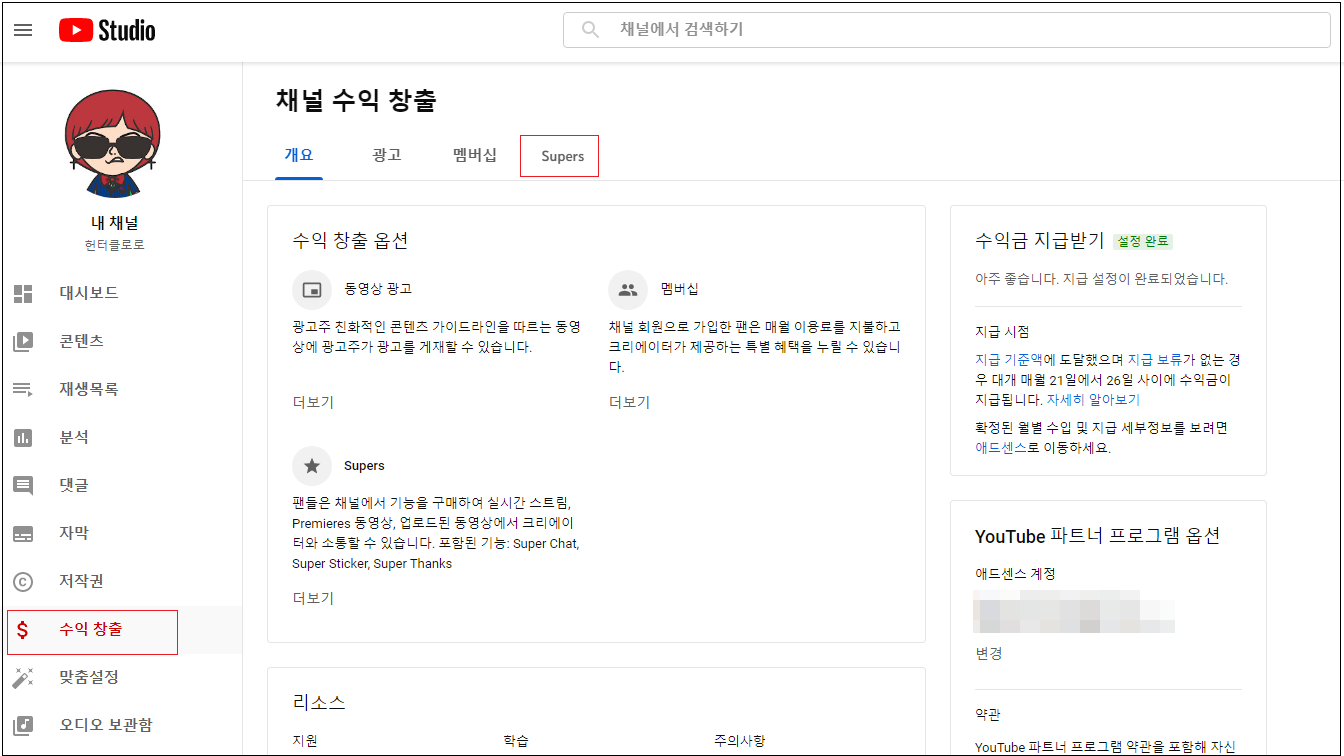Click the 주의사항 column label
The width and height of the screenshot is (1344, 756).
739,741
